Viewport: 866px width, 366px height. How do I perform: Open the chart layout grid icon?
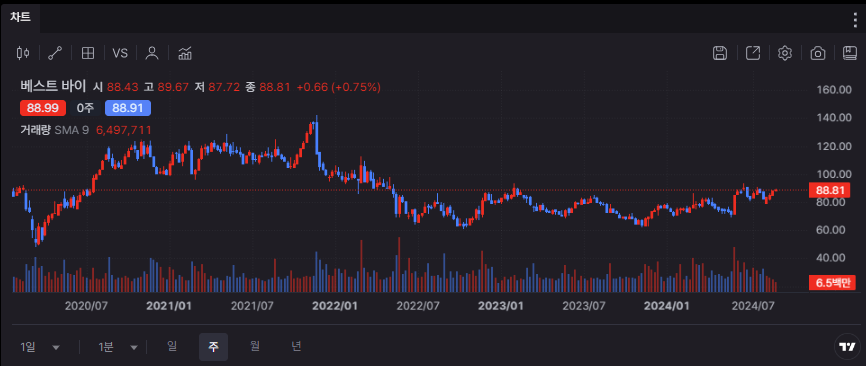pos(88,53)
